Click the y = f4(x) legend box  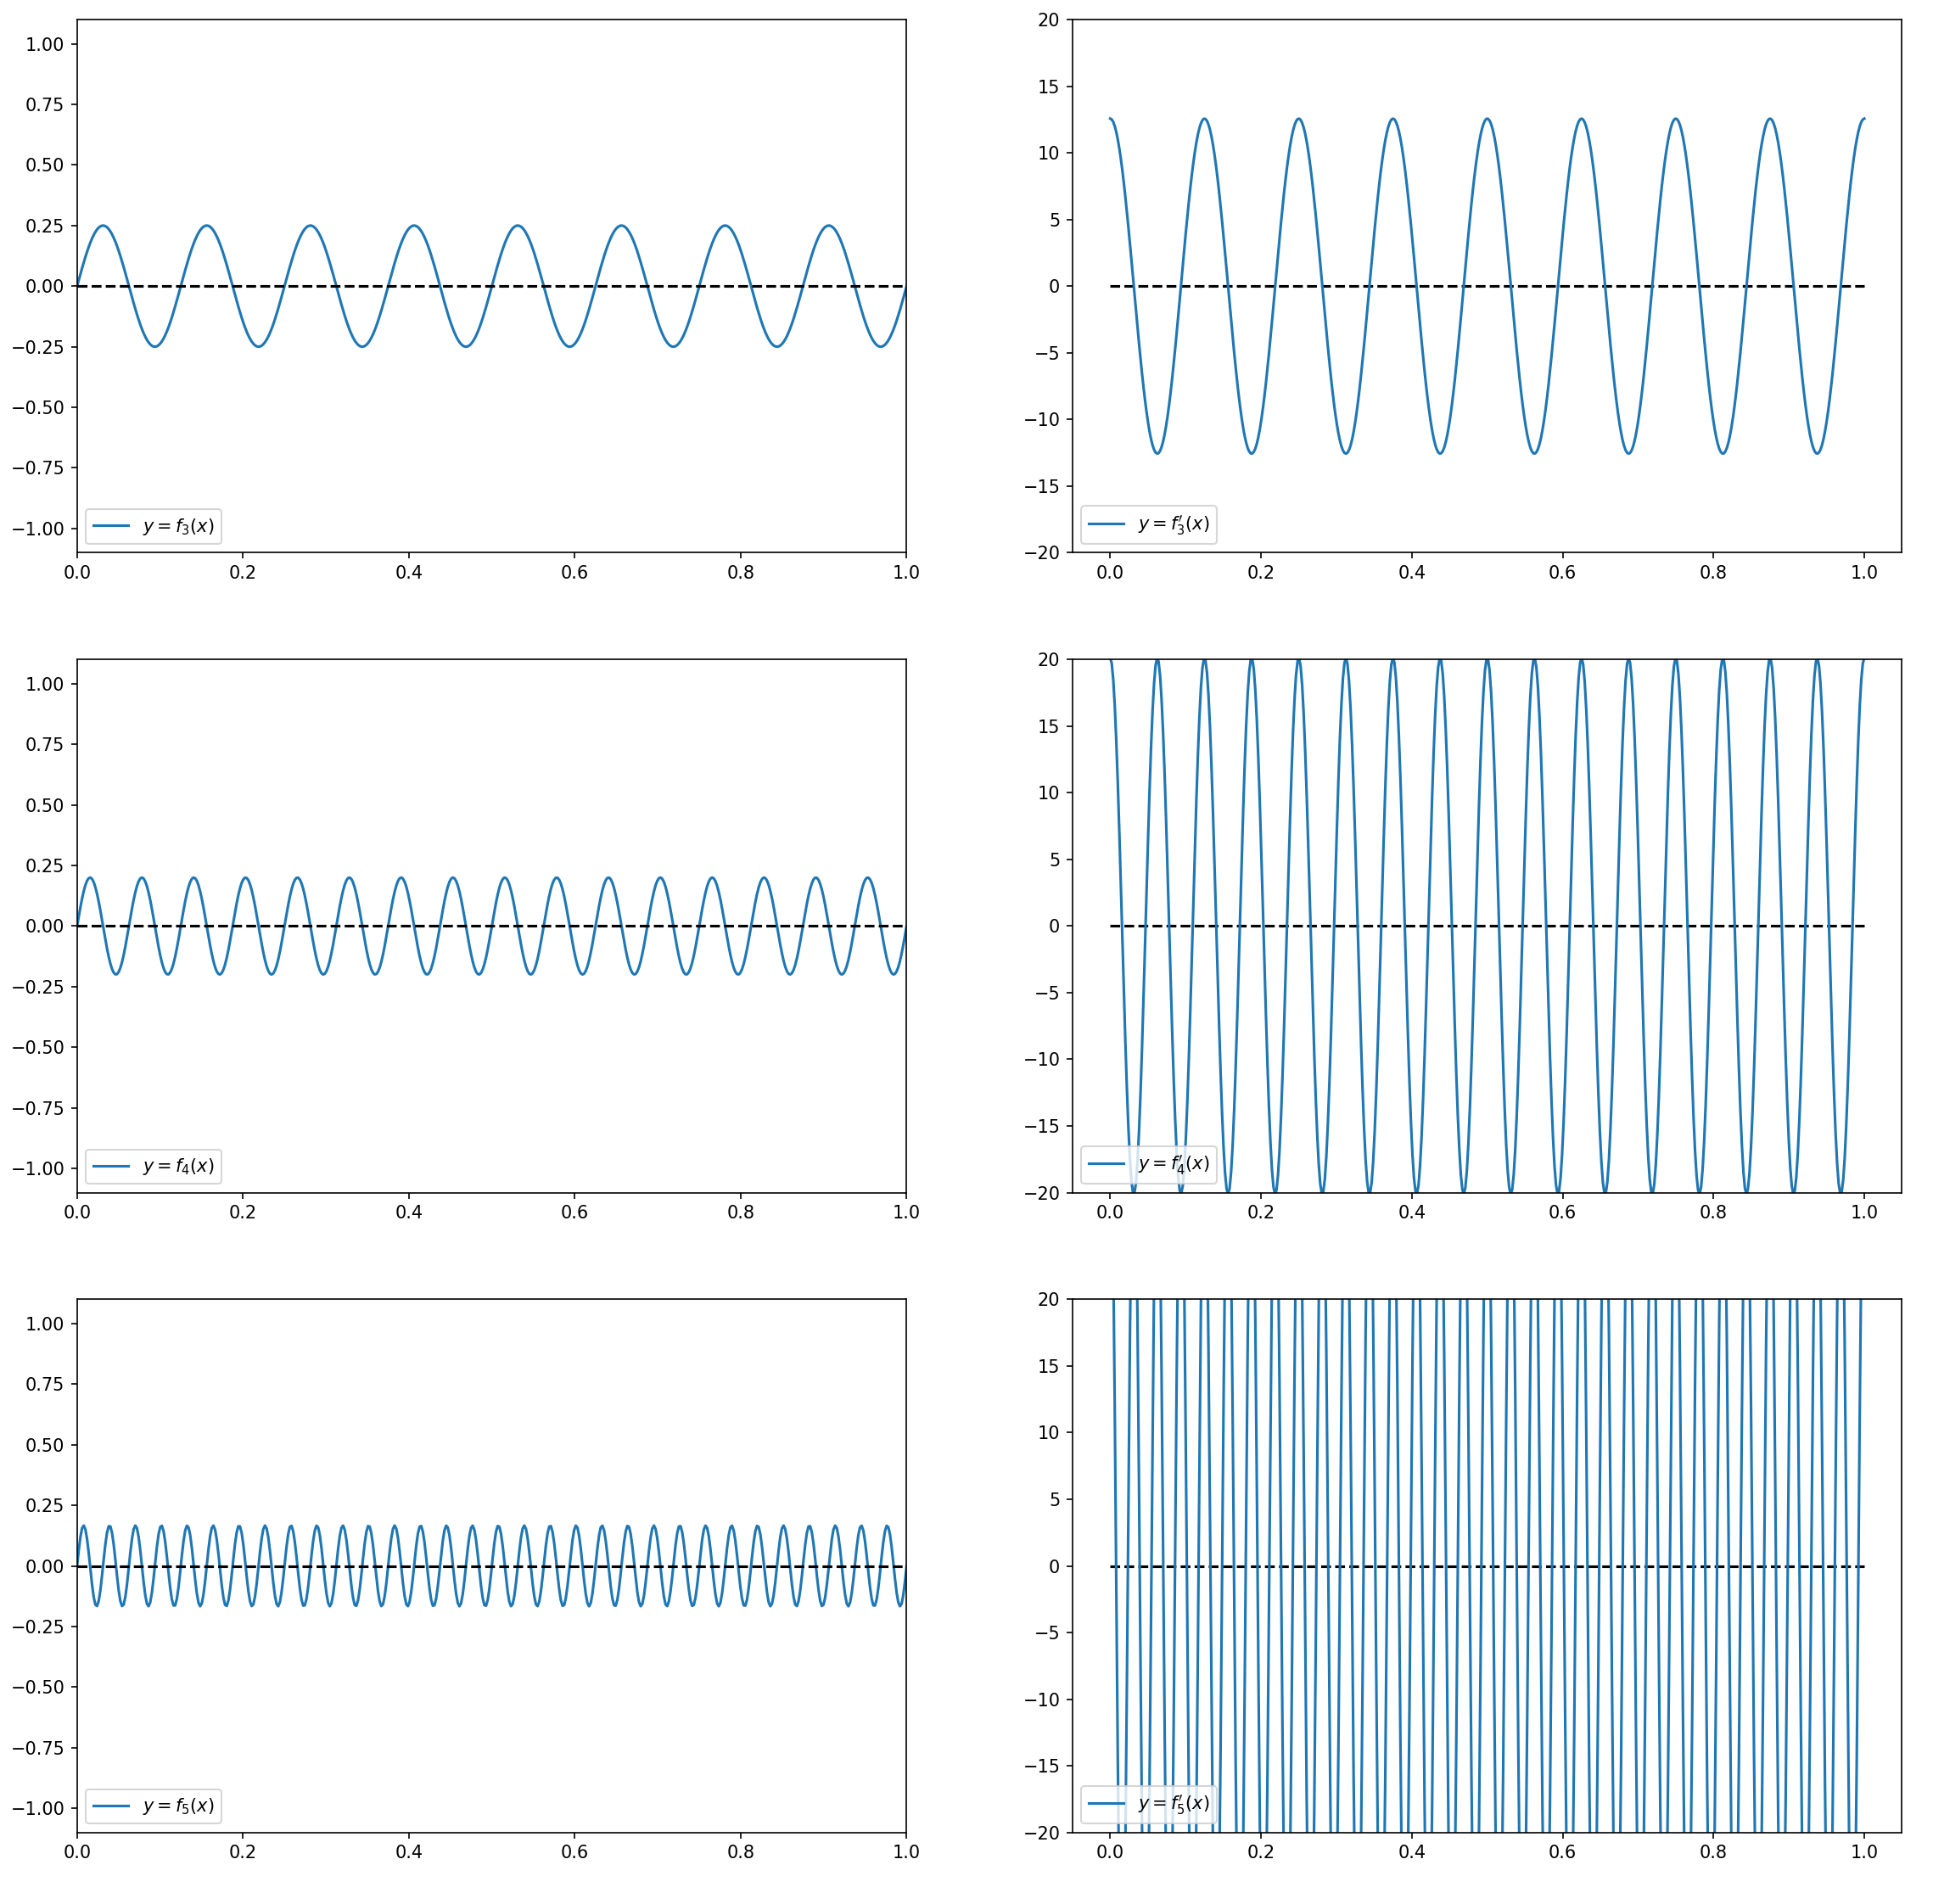coord(153,1166)
